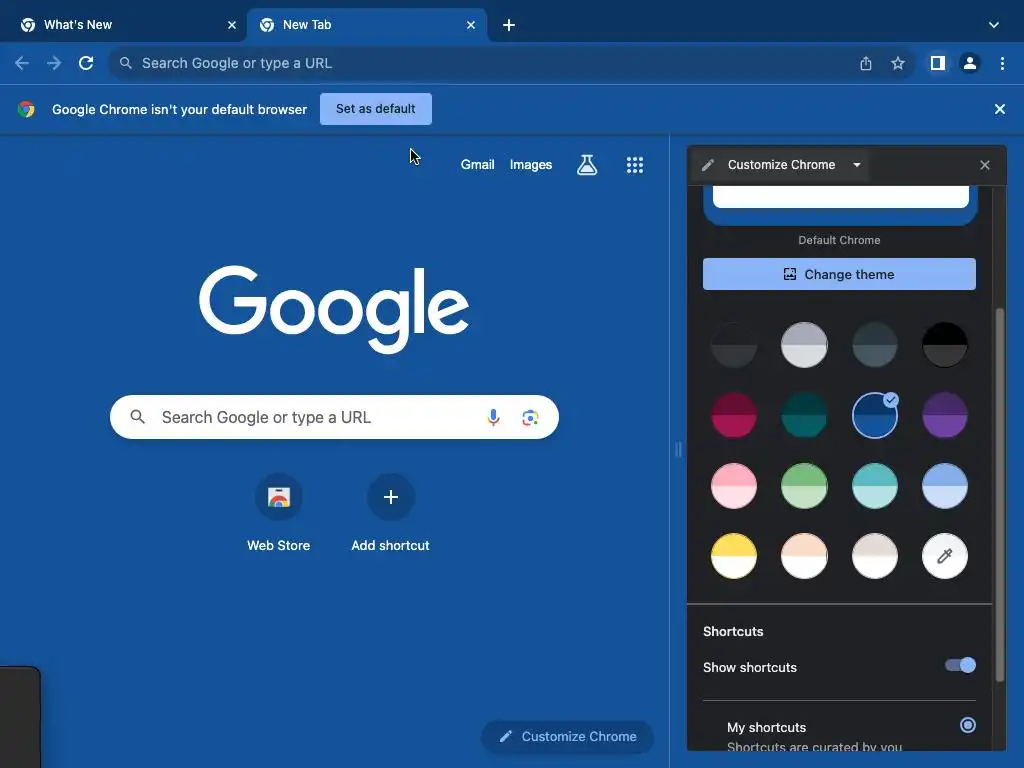This screenshot has width=1024, height=768.
Task: Go back using the back arrow
Action: click(x=22, y=63)
